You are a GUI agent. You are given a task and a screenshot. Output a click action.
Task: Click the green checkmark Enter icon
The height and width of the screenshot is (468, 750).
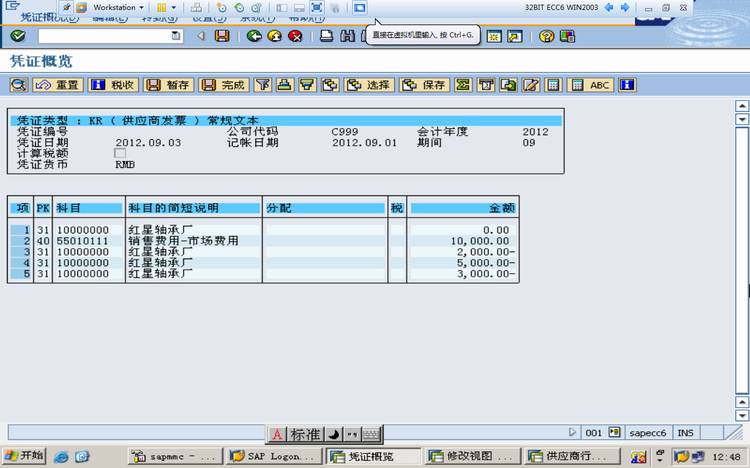18,36
